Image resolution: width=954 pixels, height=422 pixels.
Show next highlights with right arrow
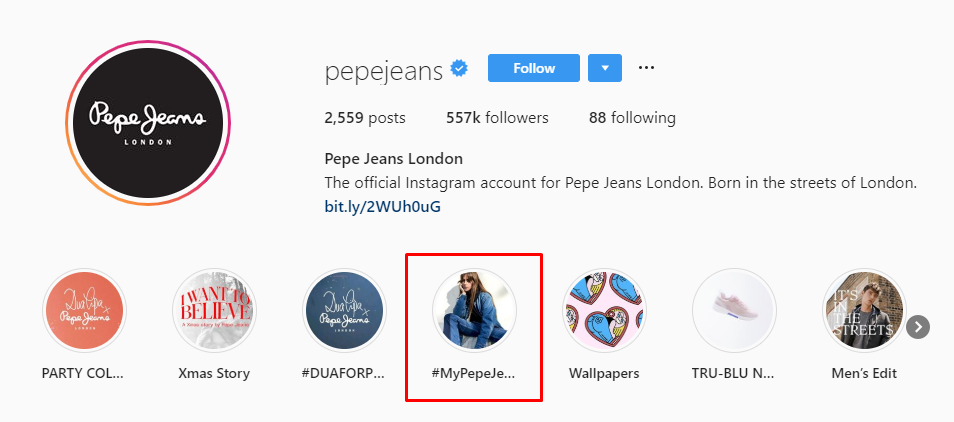click(x=918, y=327)
